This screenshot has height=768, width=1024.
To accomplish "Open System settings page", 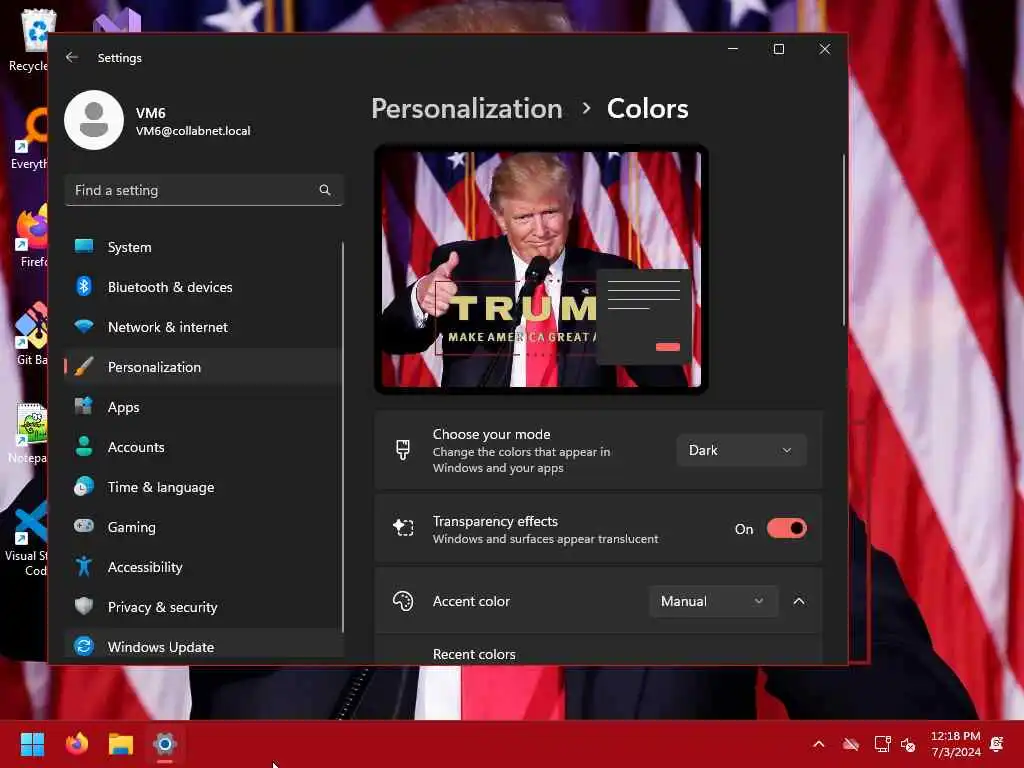I will (203, 247).
